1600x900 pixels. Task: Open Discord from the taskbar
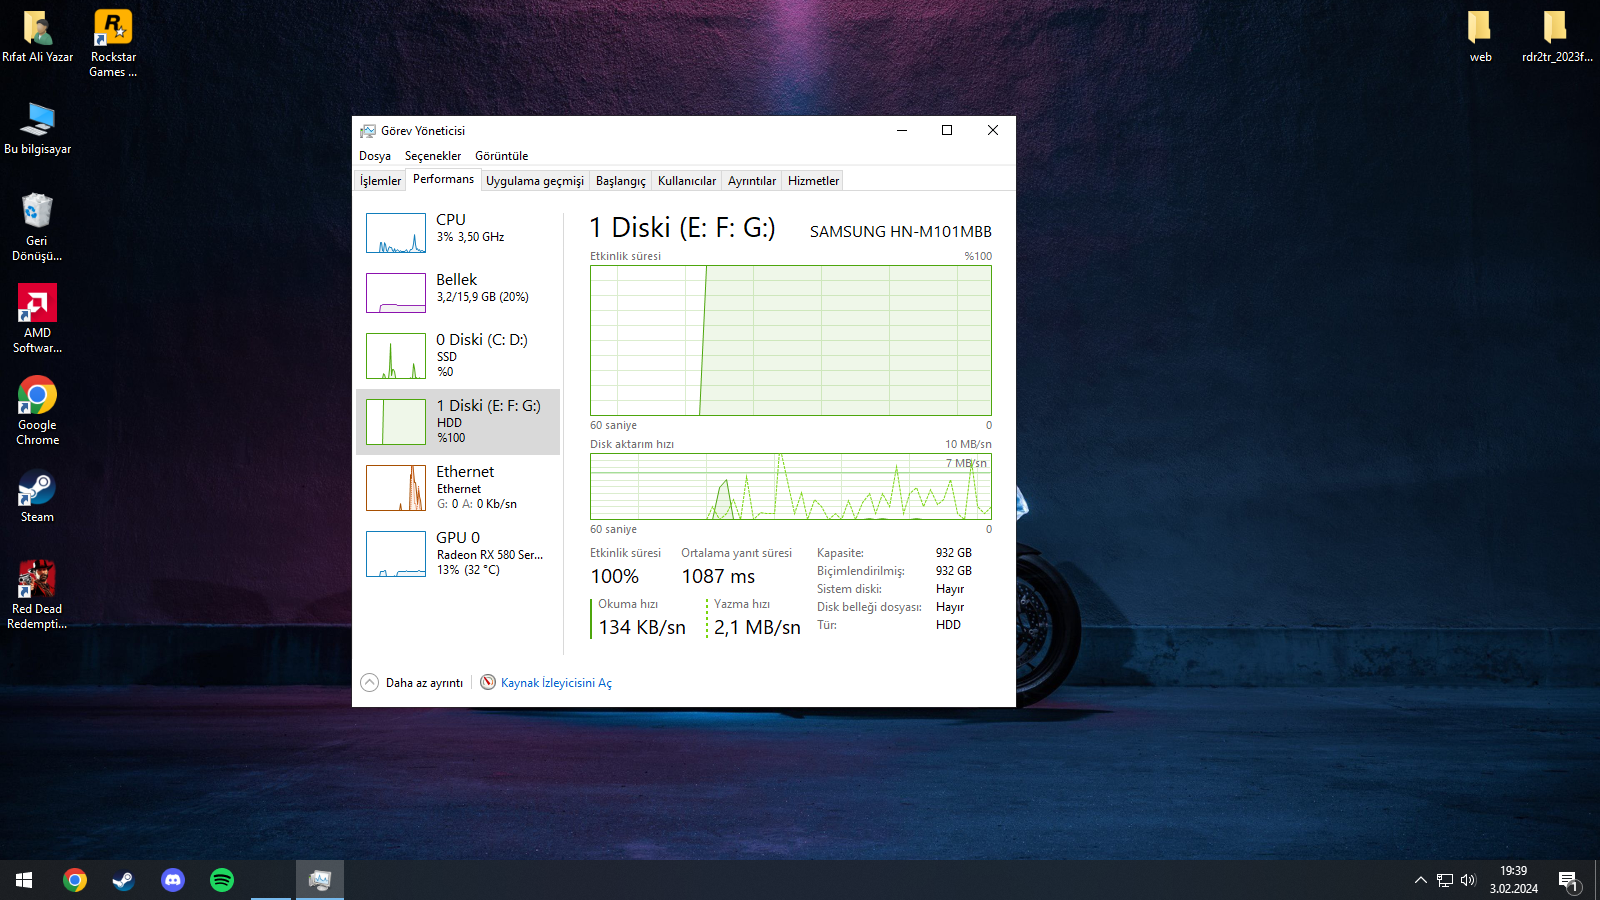tap(173, 880)
